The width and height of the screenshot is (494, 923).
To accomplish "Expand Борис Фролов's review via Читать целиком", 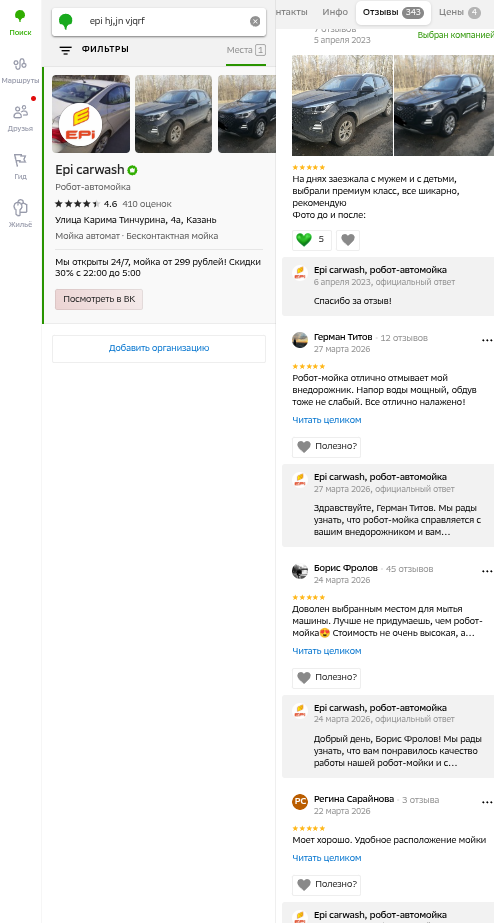I will click(327, 650).
